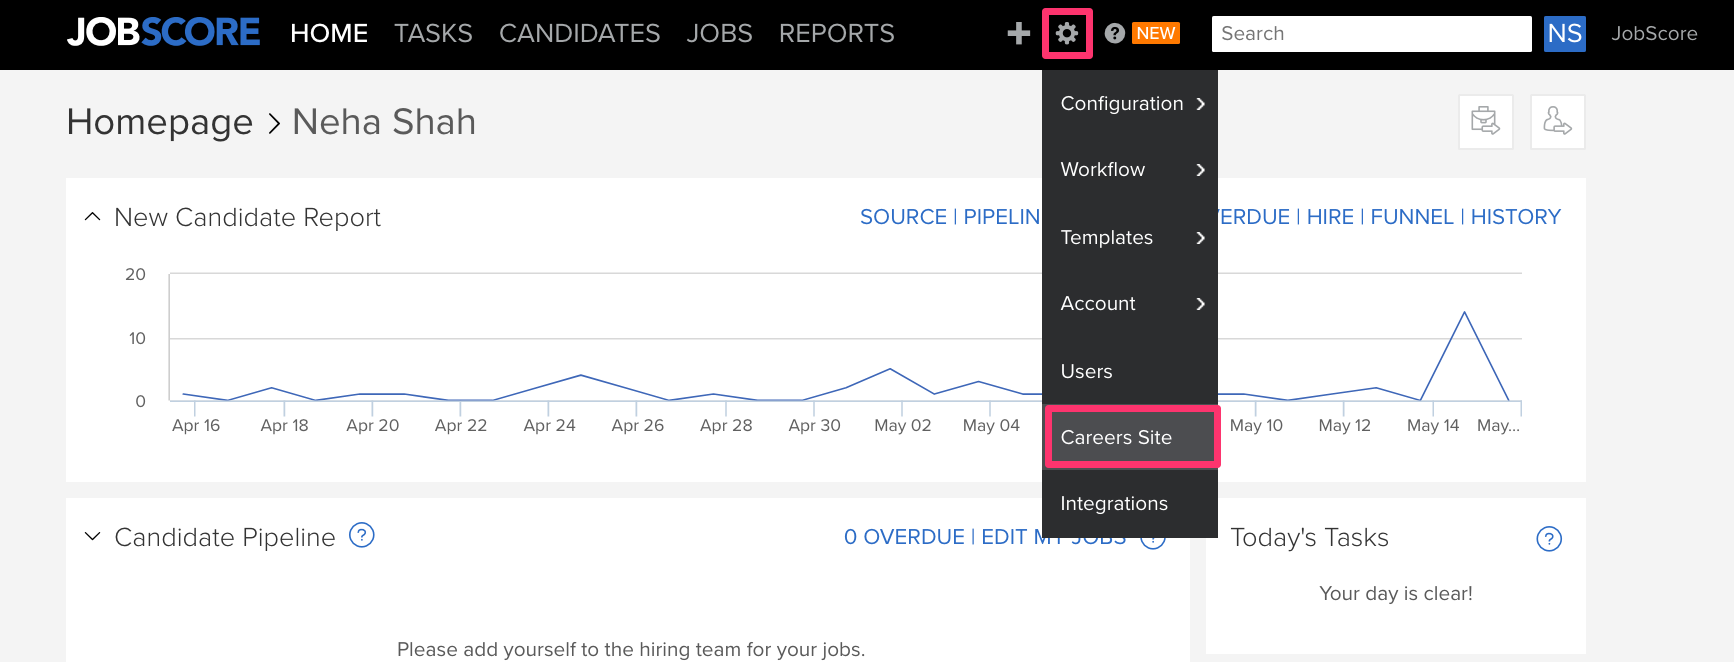Select Careers Site menu item
This screenshot has width=1734, height=662.
pos(1132,437)
